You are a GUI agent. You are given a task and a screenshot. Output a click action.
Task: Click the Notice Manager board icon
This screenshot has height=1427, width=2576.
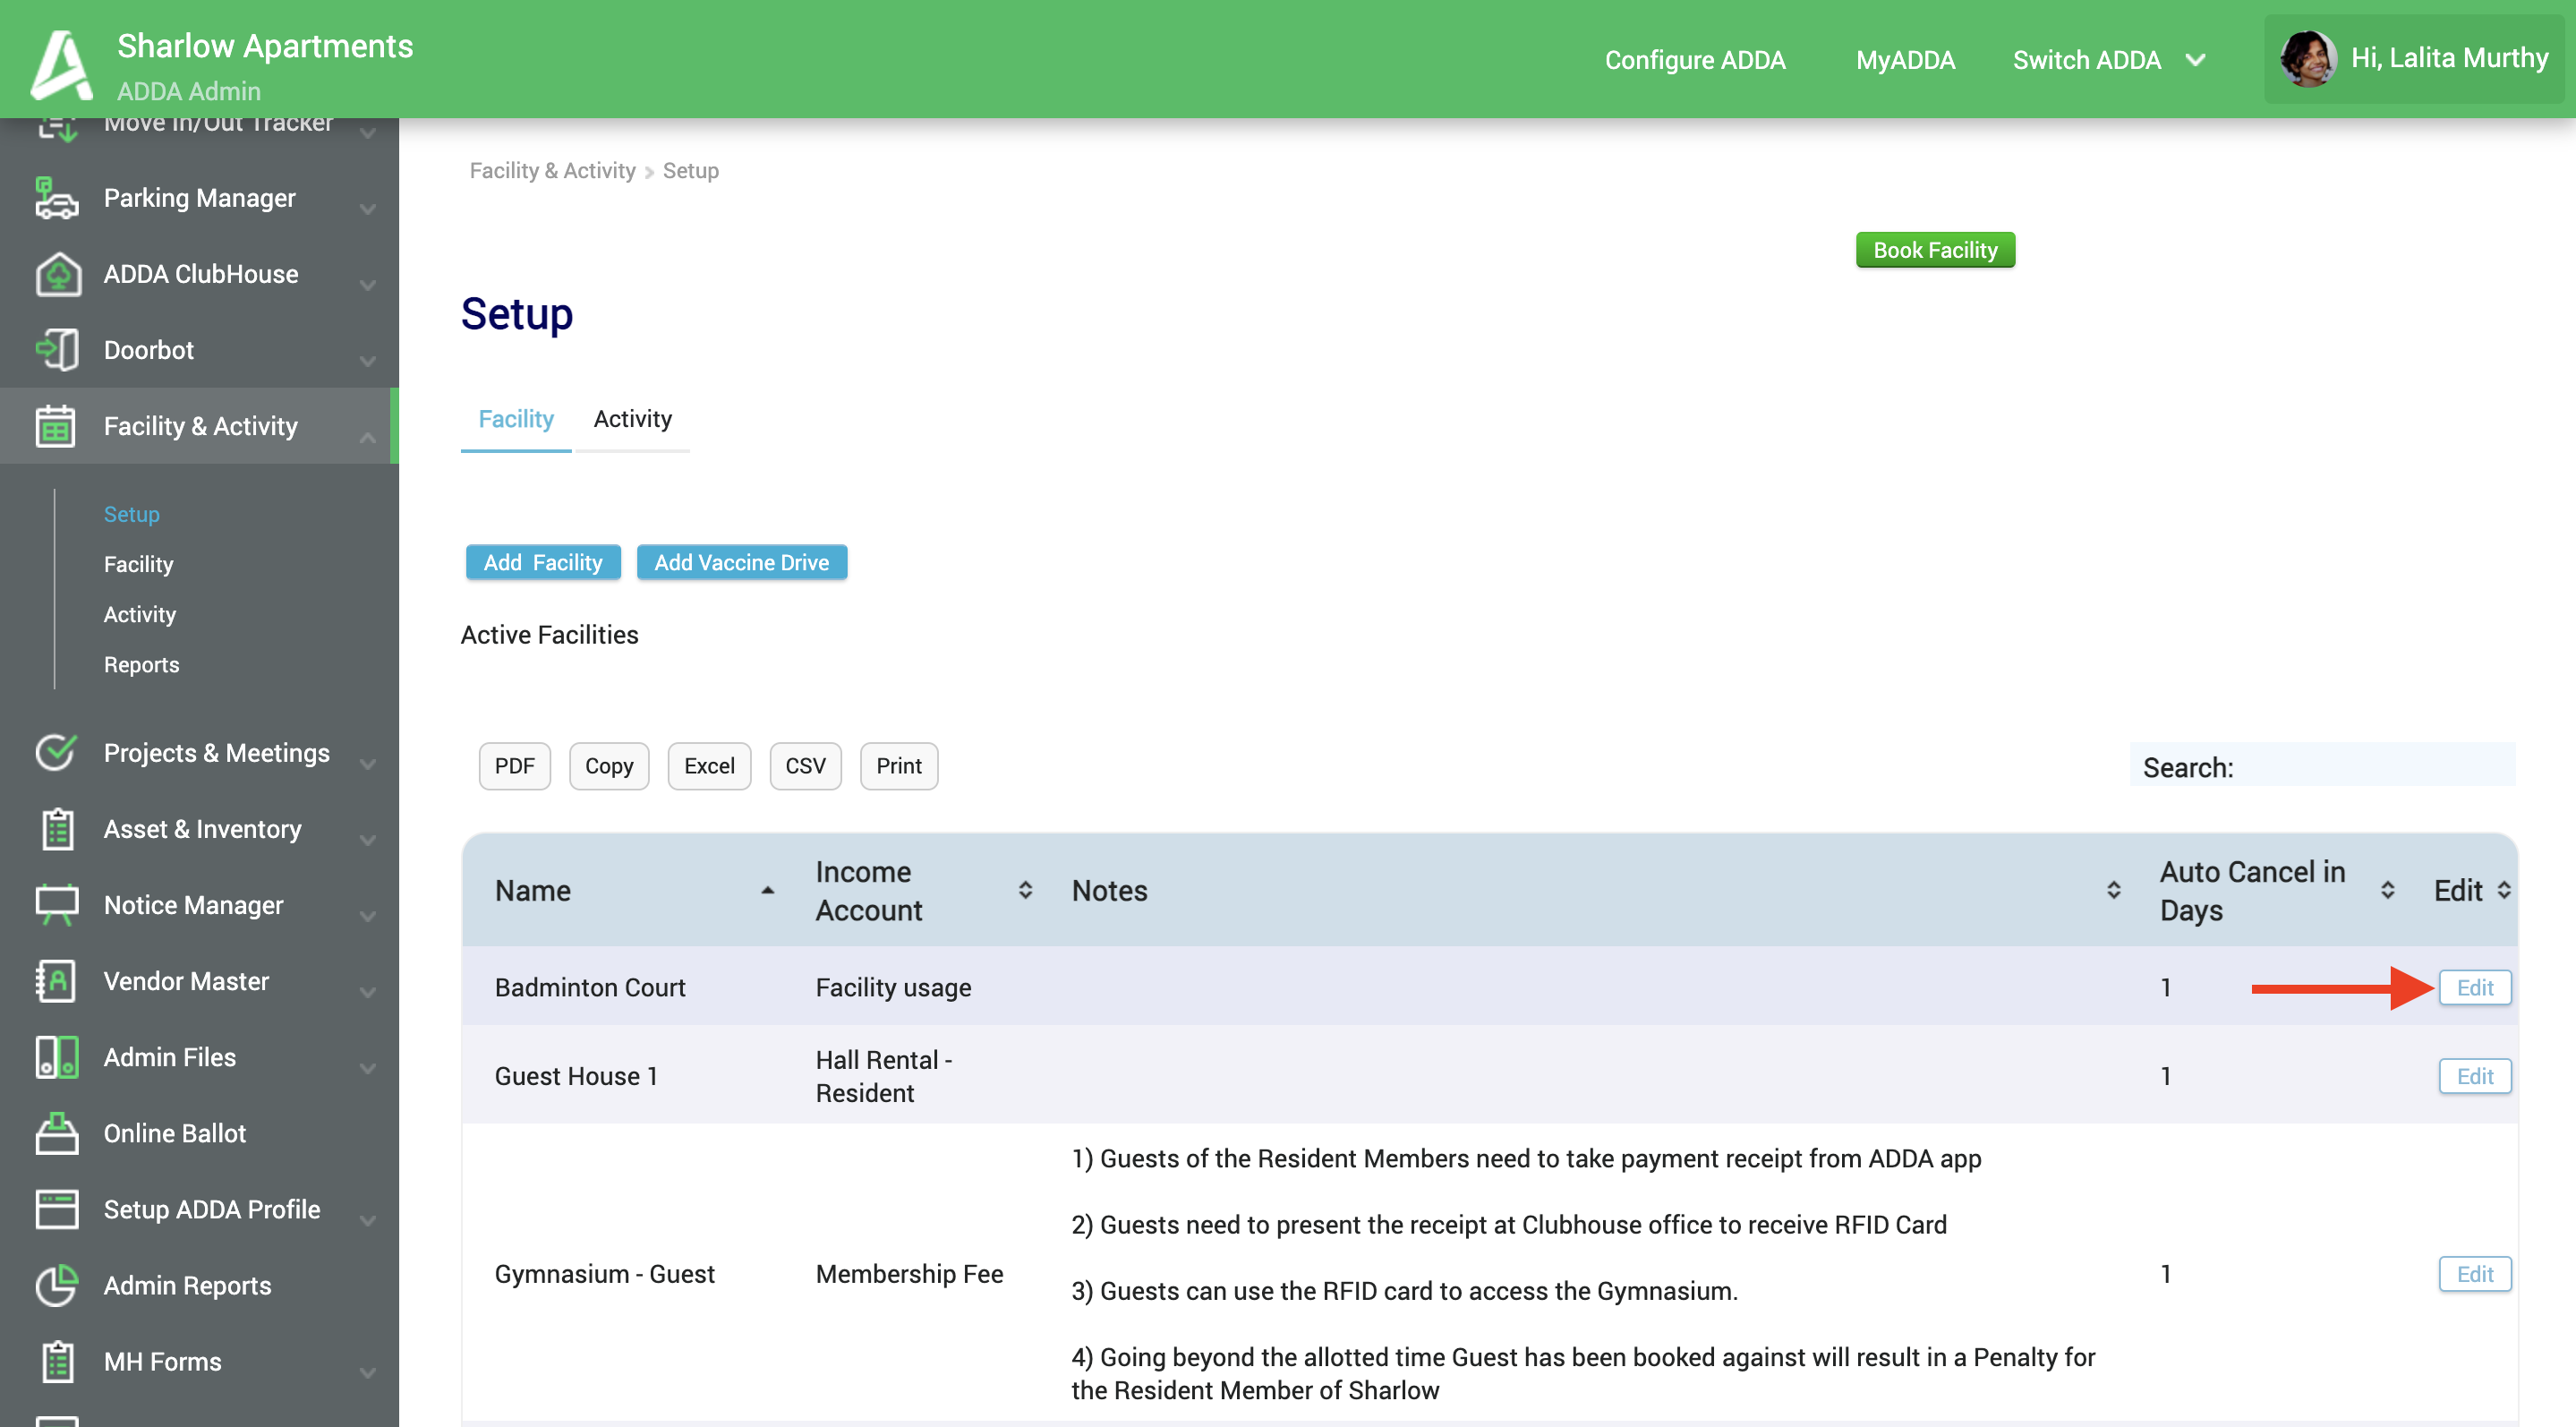click(x=57, y=905)
